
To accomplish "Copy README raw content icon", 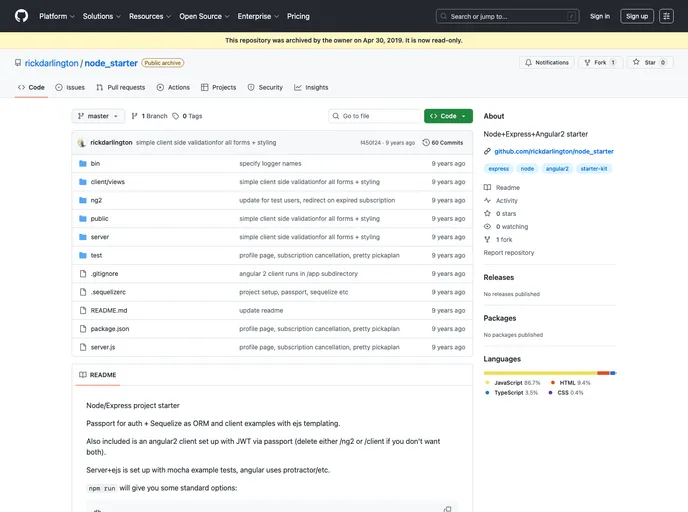I will coord(447,508).
